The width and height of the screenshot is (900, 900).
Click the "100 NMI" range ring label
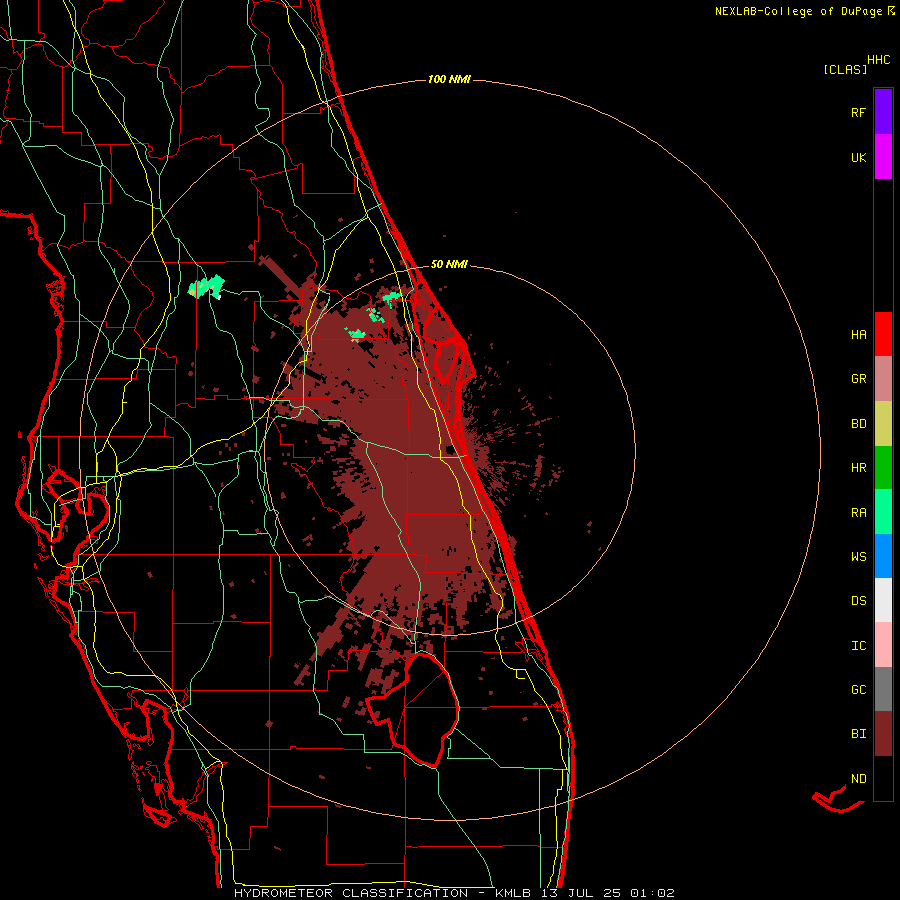pyautogui.click(x=449, y=79)
